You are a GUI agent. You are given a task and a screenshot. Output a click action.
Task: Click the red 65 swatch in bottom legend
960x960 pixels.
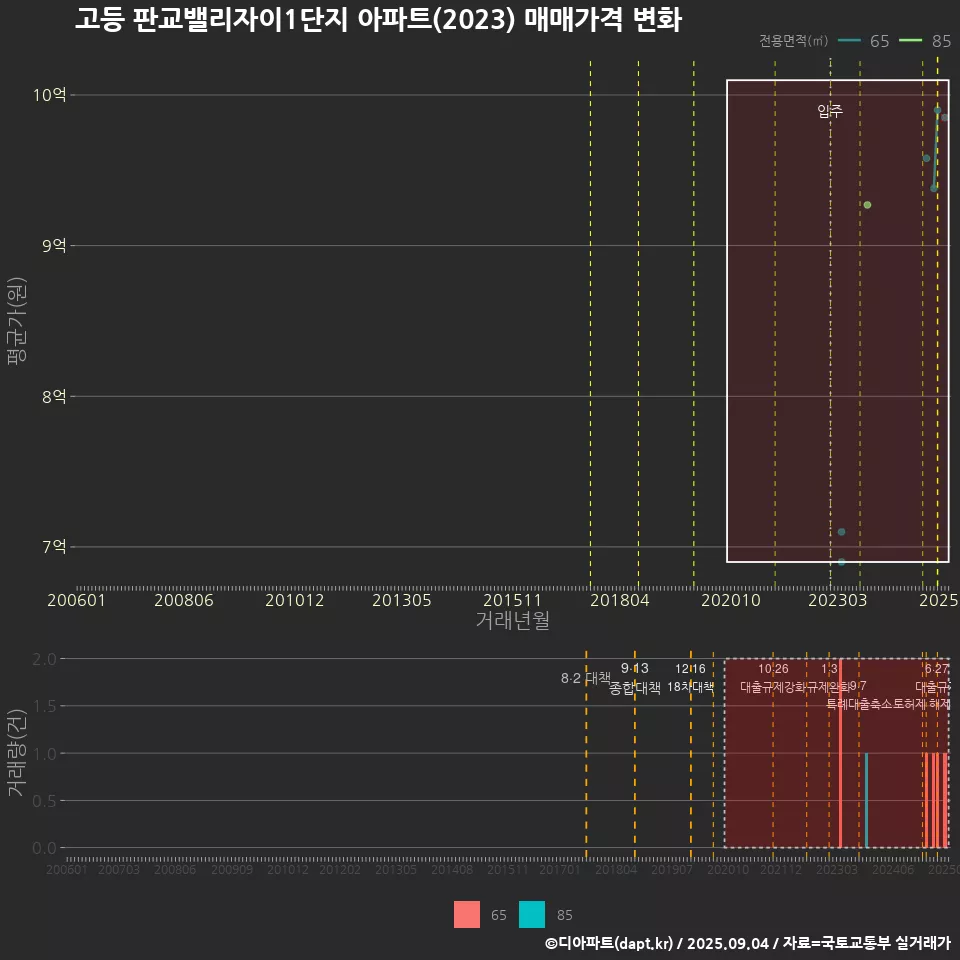pos(467,914)
